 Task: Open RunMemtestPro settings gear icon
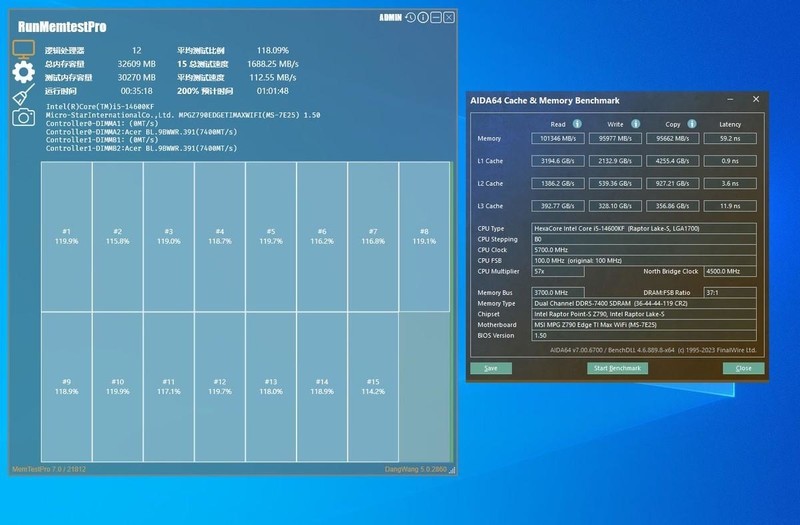point(23,72)
